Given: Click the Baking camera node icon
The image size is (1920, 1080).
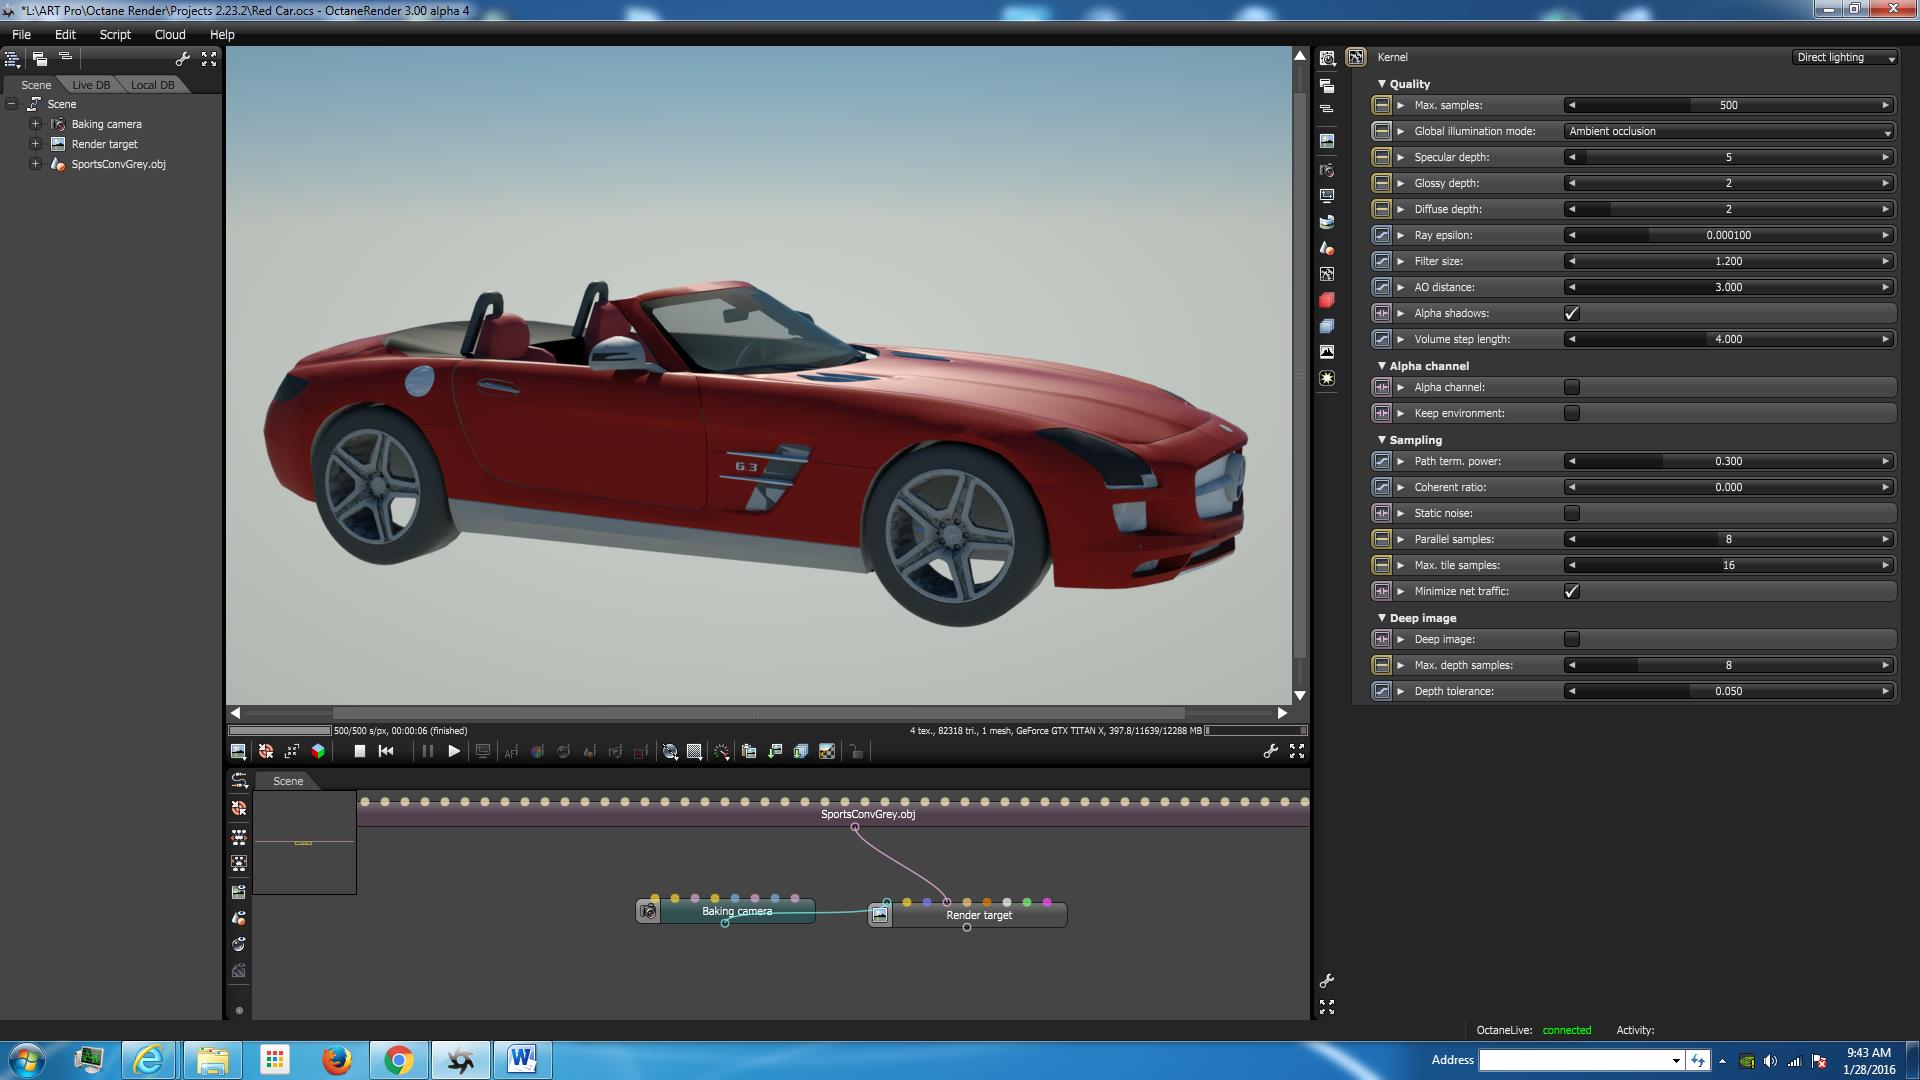Looking at the screenshot, I should pyautogui.click(x=648, y=911).
